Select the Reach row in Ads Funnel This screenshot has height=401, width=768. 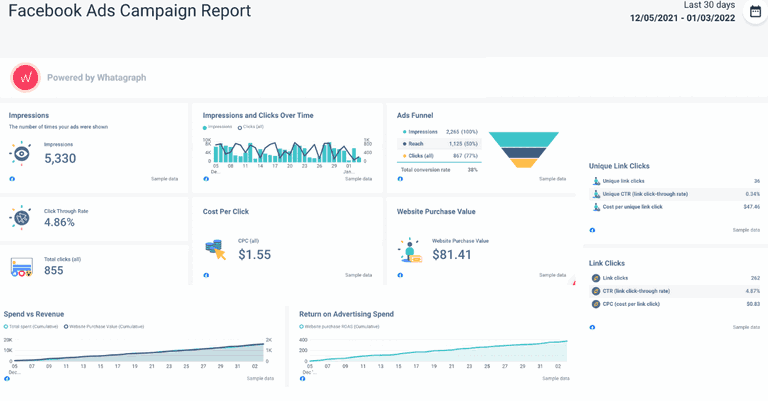click(438, 144)
